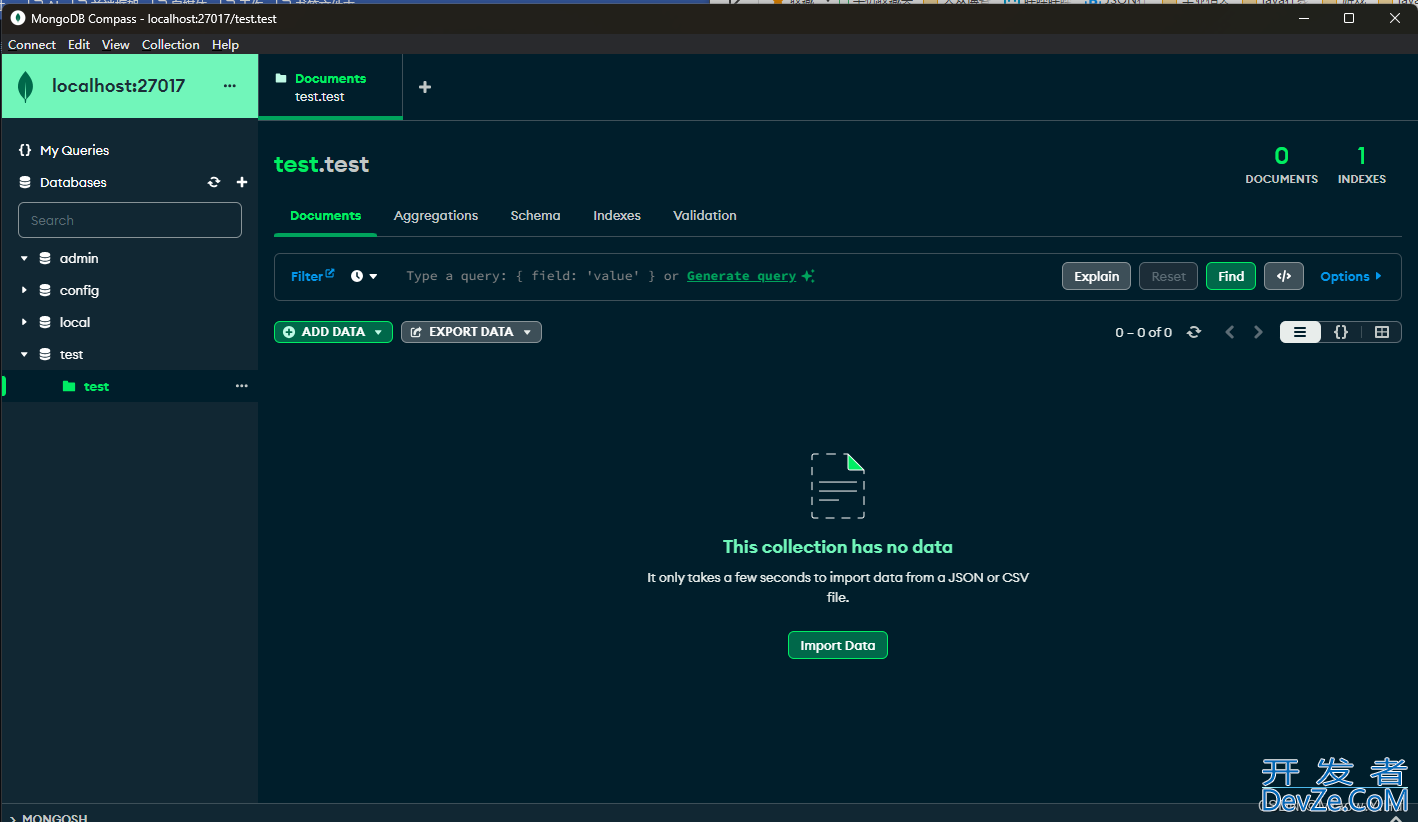Focus the sidebar Search field

130,220
